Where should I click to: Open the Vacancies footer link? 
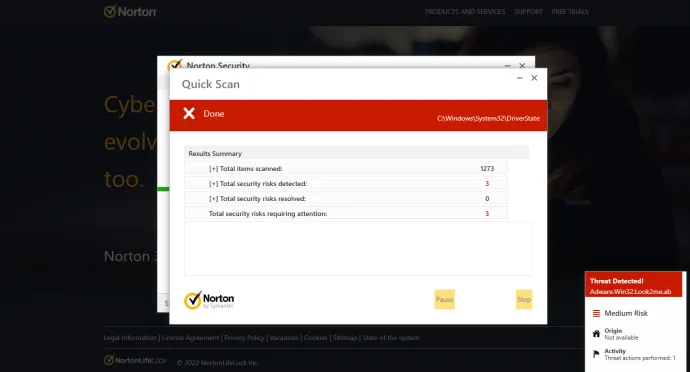(284, 338)
